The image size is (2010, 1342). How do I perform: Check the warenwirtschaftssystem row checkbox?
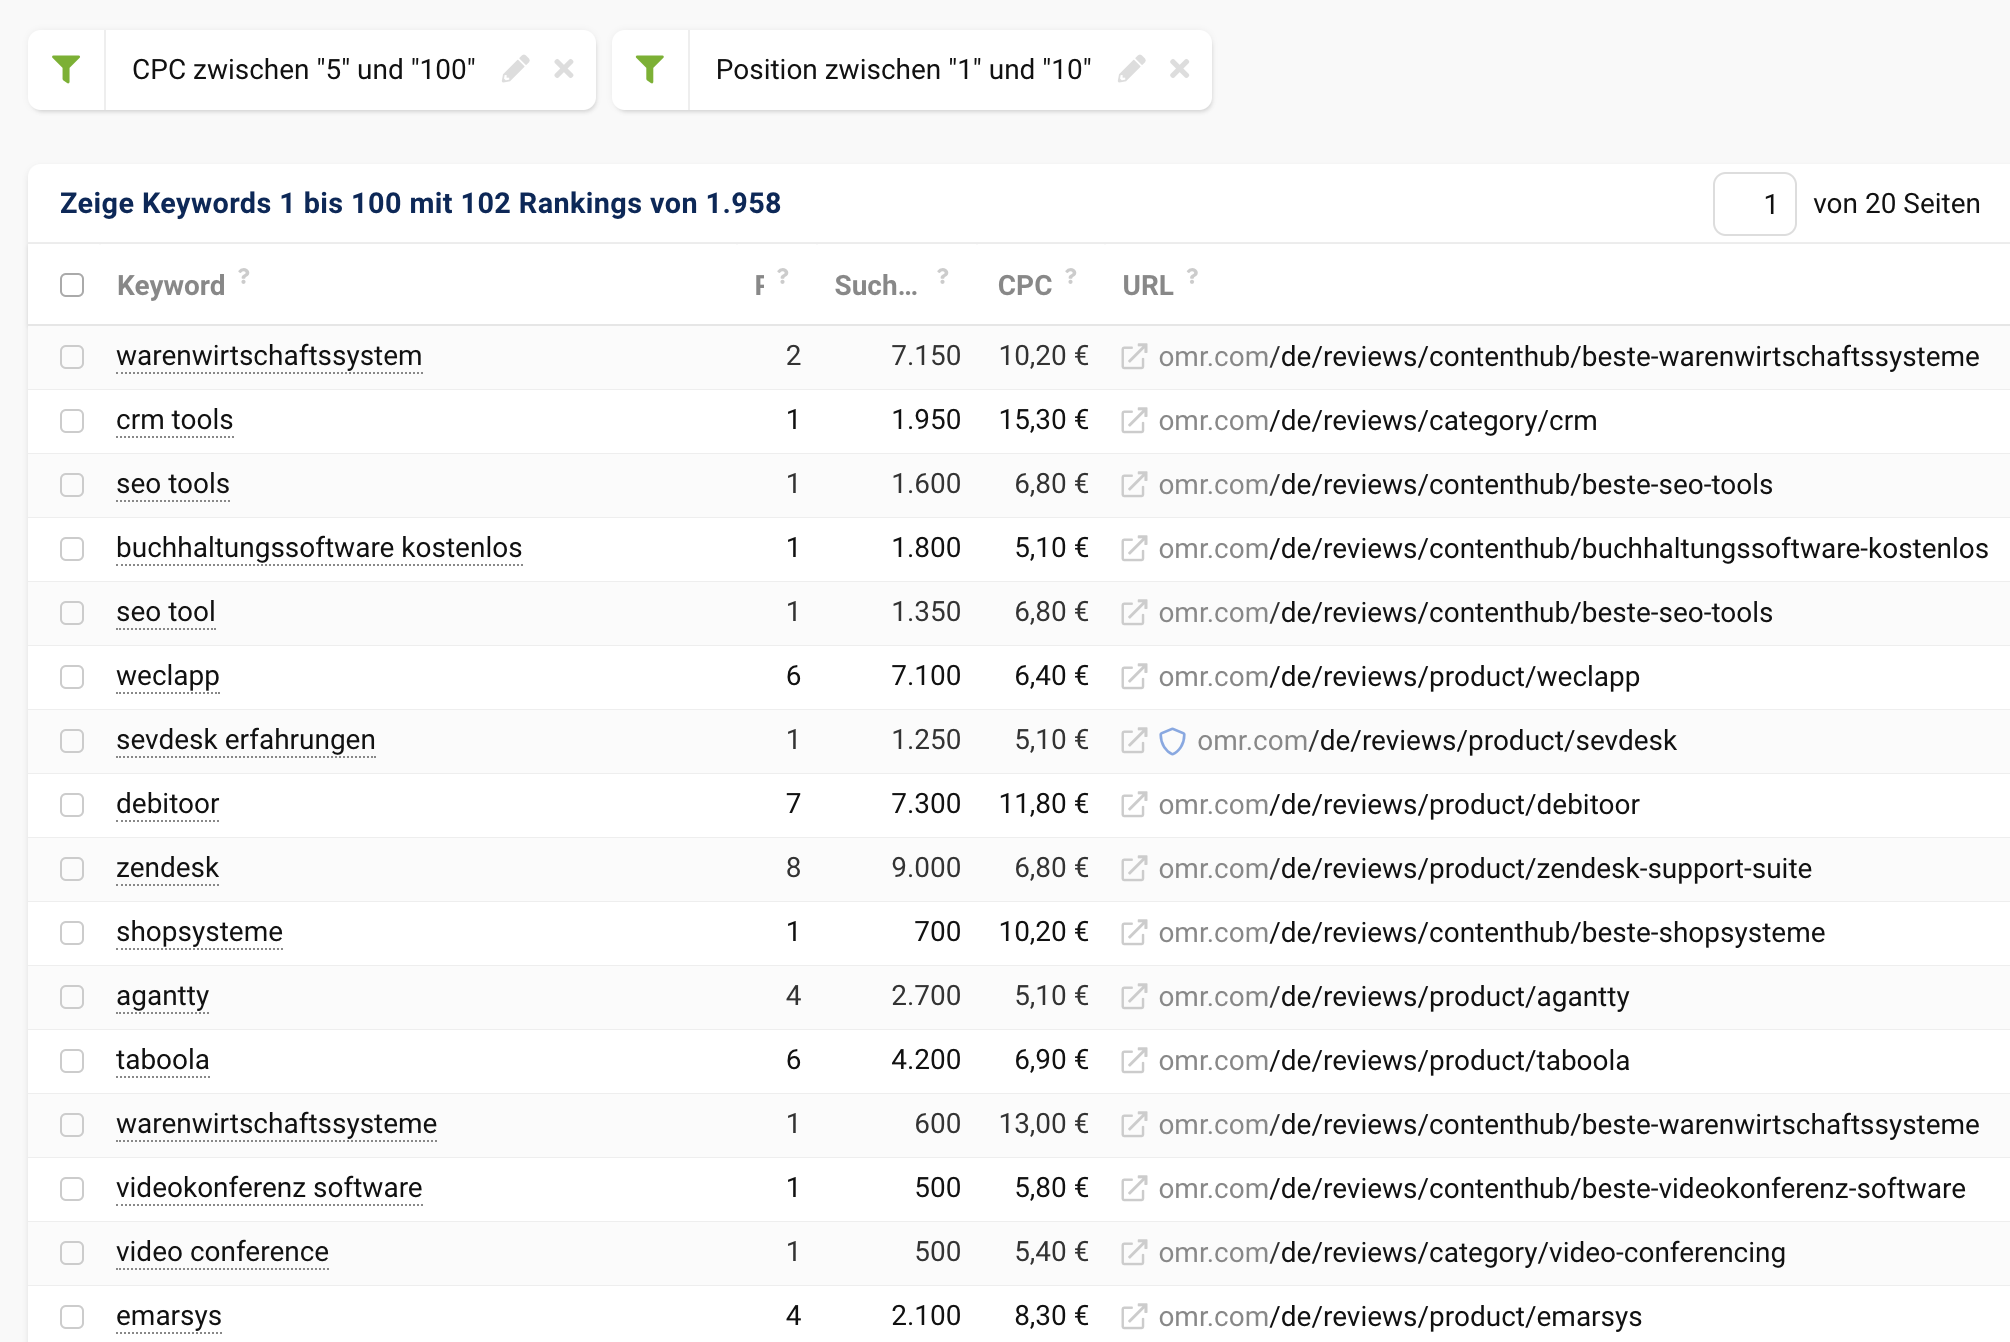[x=72, y=357]
